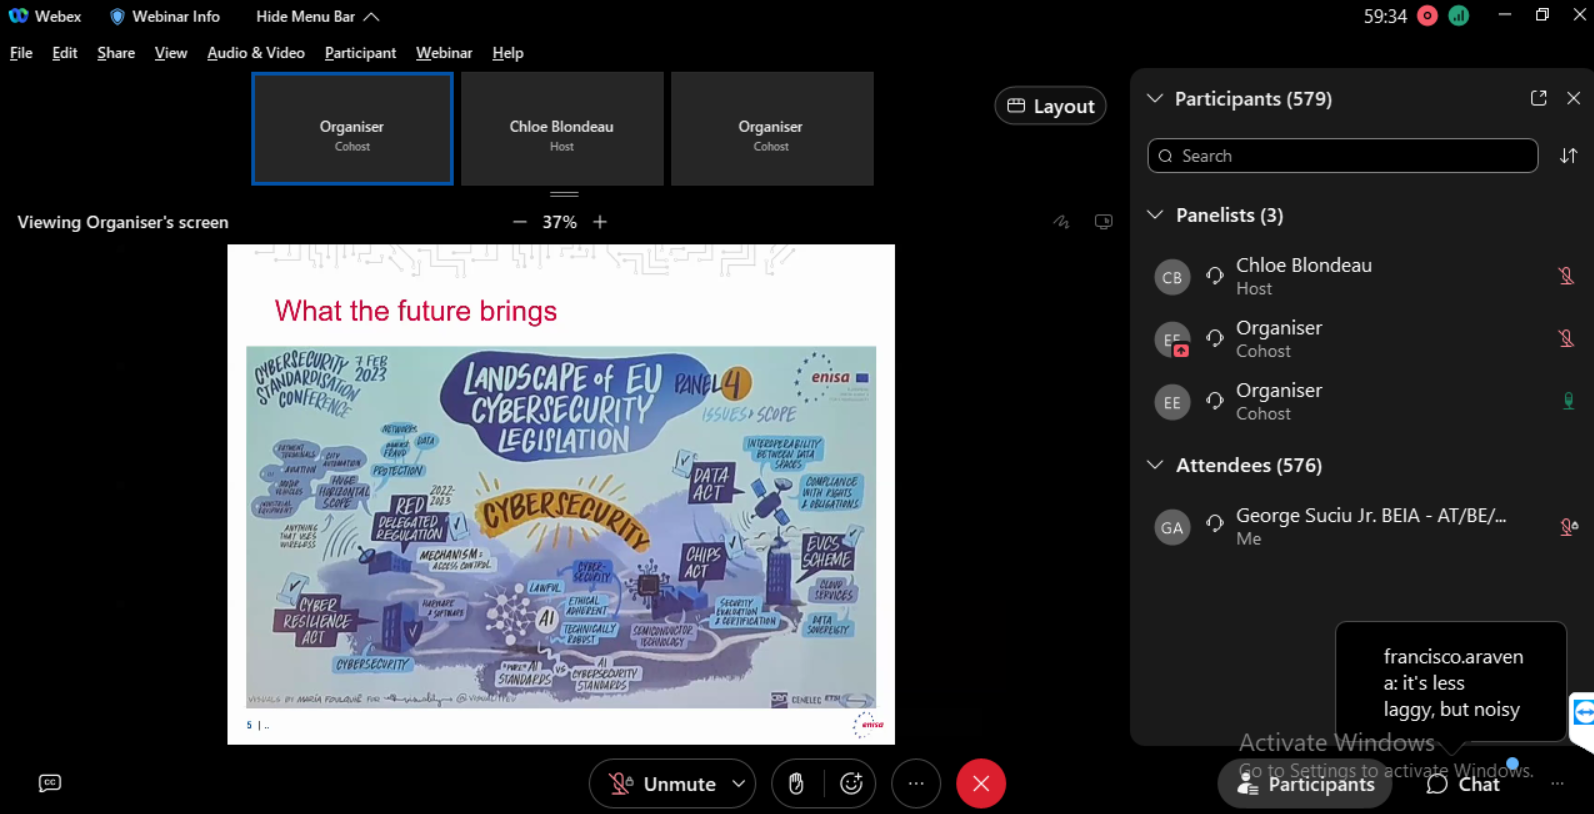Collapse the Attendees (576) group
The width and height of the screenshot is (1594, 814).
tap(1155, 465)
